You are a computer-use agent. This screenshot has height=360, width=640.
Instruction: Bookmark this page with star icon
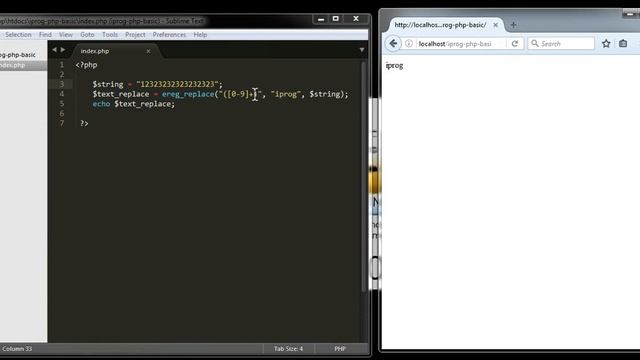[606, 43]
